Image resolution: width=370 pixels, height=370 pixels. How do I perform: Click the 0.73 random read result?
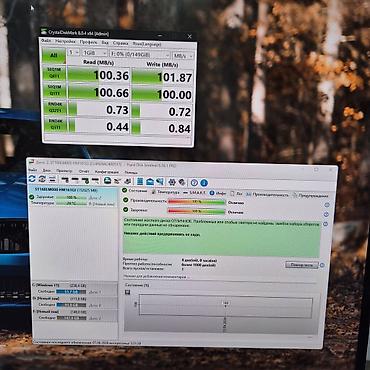tap(99, 110)
